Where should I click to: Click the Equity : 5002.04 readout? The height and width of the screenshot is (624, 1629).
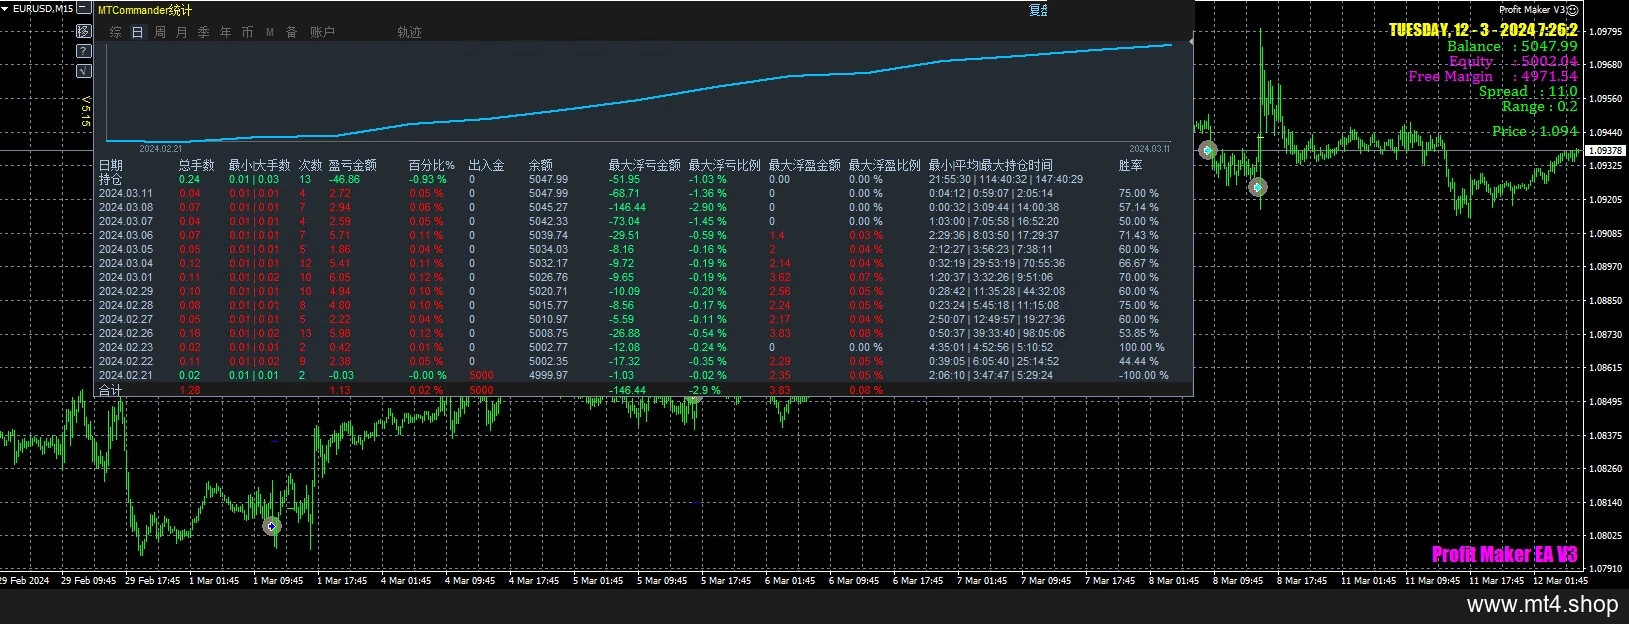coord(1513,61)
